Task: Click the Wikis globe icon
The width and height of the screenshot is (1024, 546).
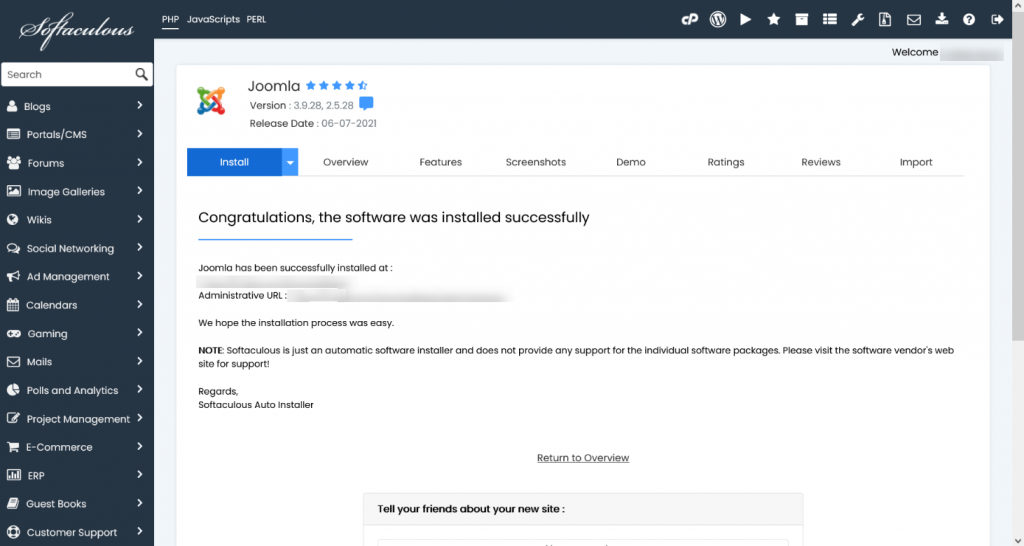Action: click(x=12, y=219)
